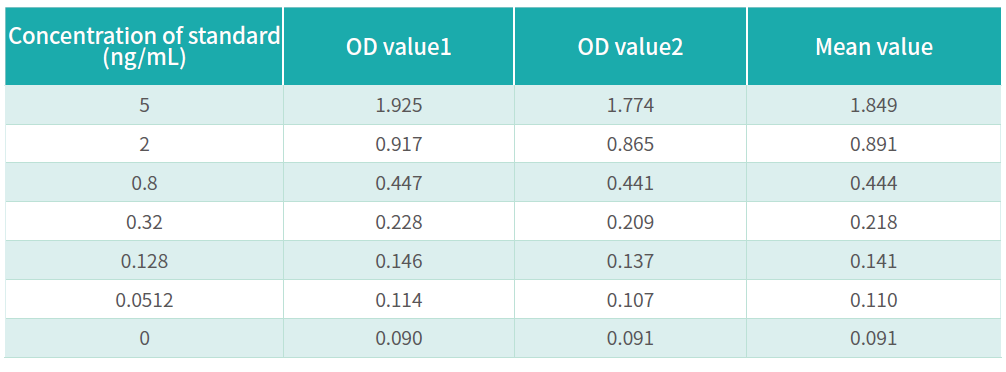Select OD value1 cell 0.114

(398, 300)
